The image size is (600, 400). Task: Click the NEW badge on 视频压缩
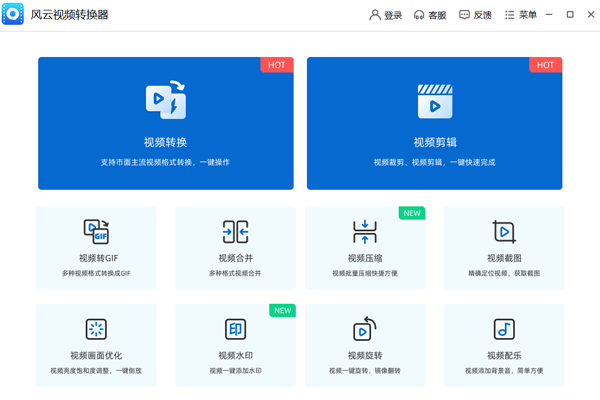click(412, 213)
